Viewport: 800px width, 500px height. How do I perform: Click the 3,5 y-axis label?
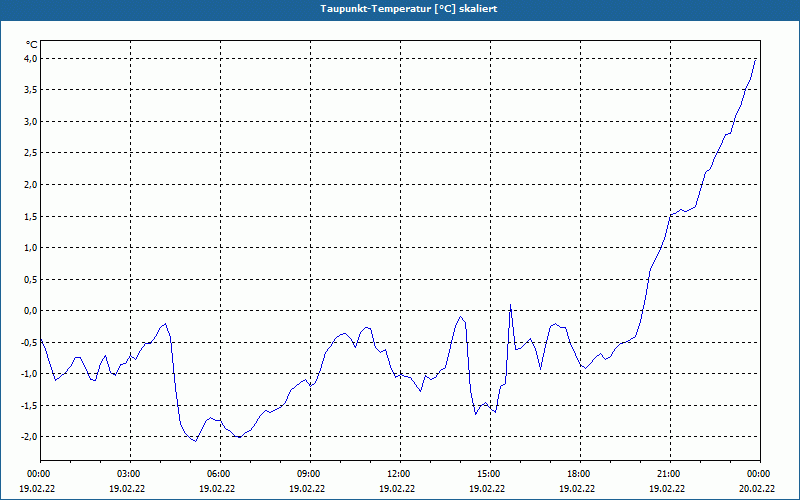click(31, 90)
